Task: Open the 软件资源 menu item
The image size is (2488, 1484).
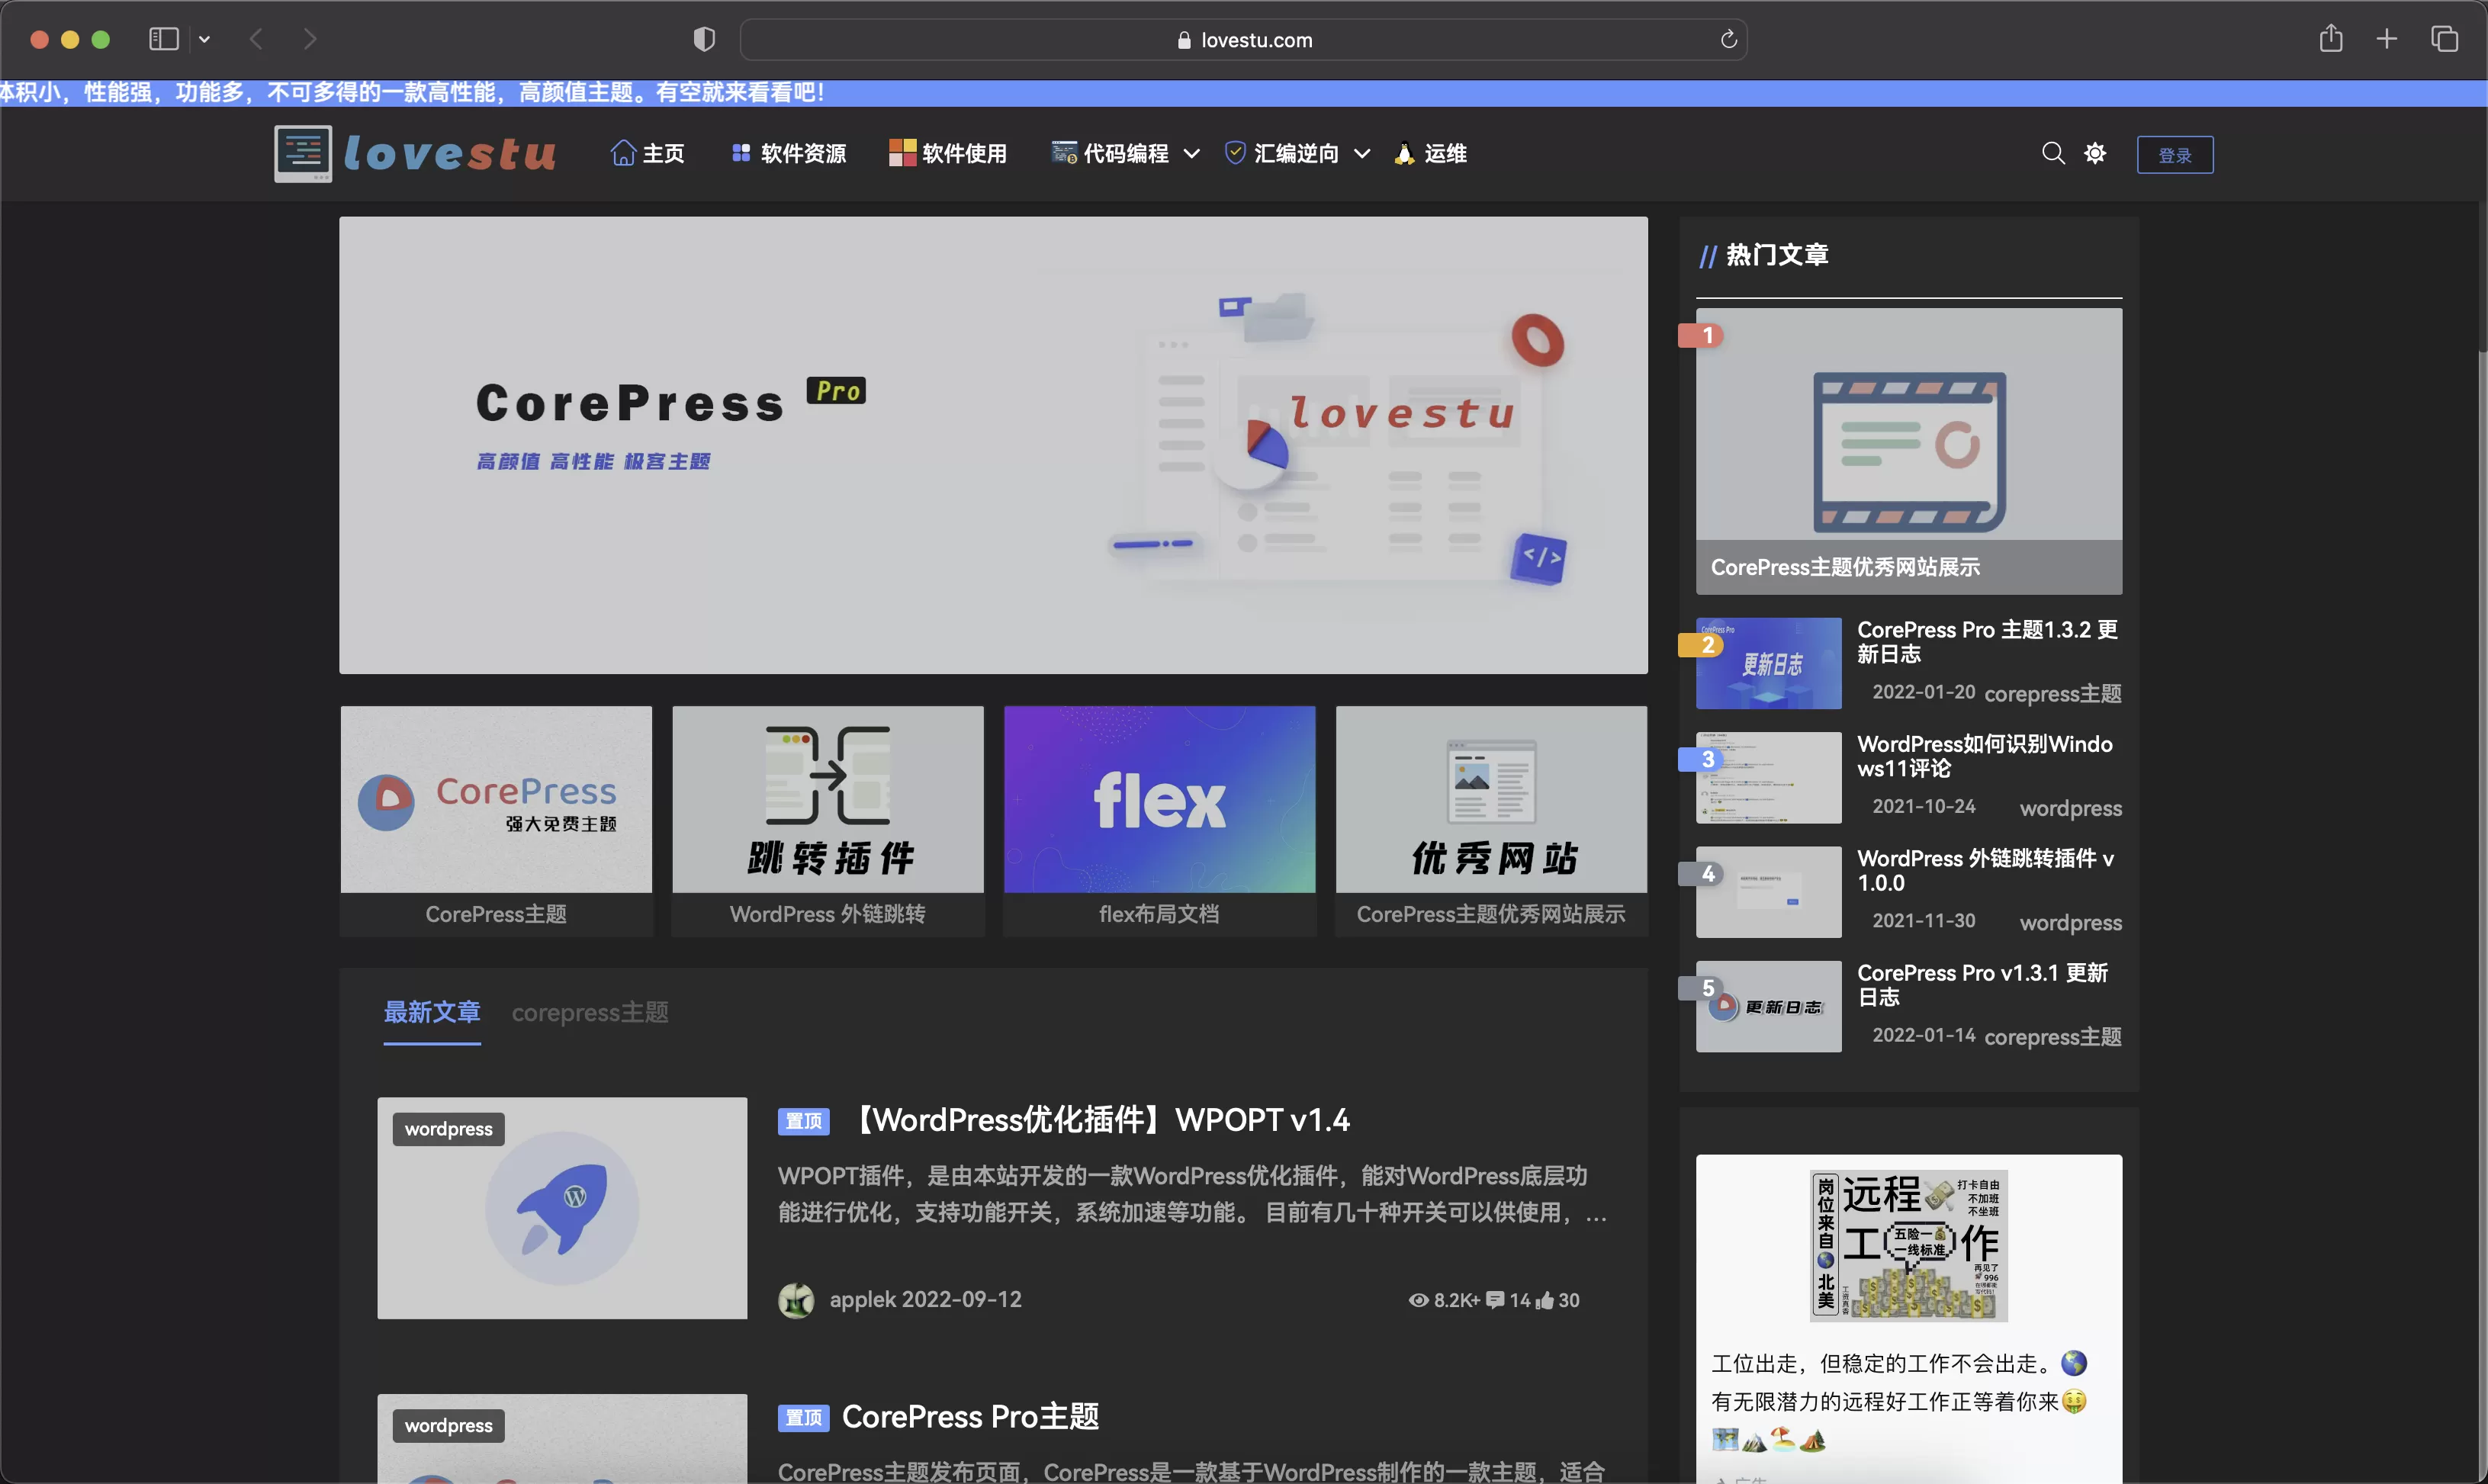Action: tap(789, 153)
